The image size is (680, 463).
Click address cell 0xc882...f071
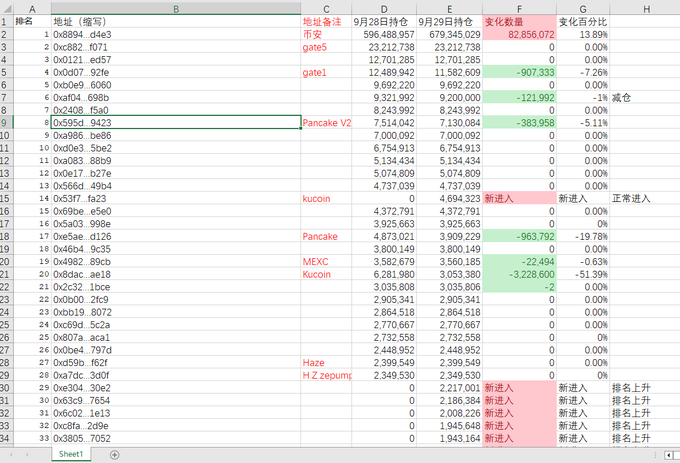[176, 47]
